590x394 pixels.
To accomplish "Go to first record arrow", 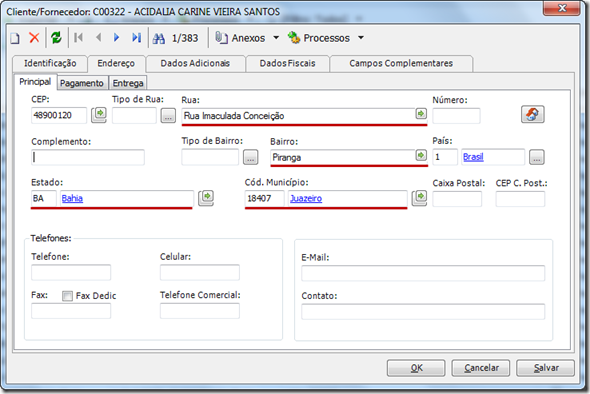I will coord(79,37).
